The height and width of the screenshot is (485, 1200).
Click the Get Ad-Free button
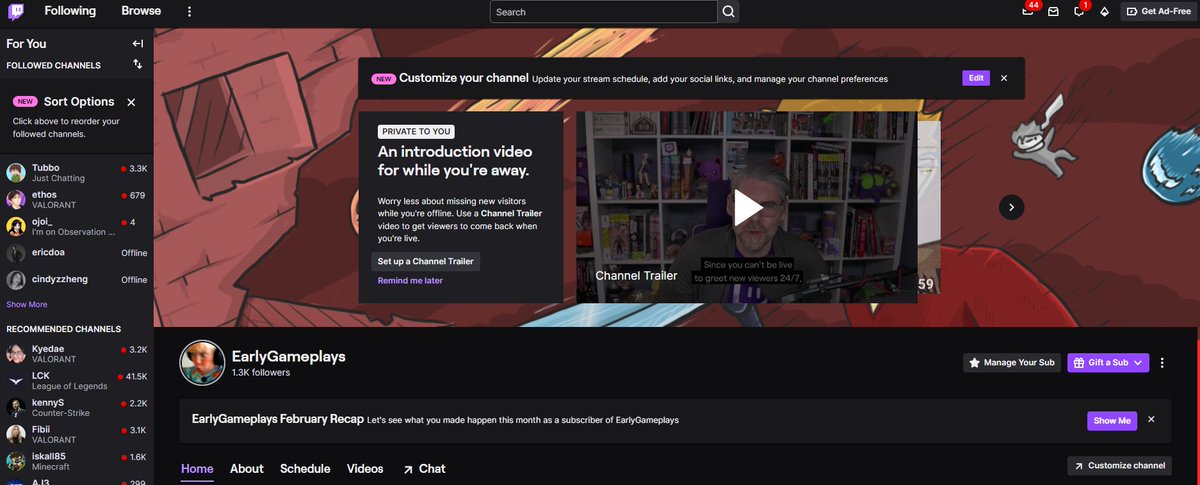(x=1158, y=12)
